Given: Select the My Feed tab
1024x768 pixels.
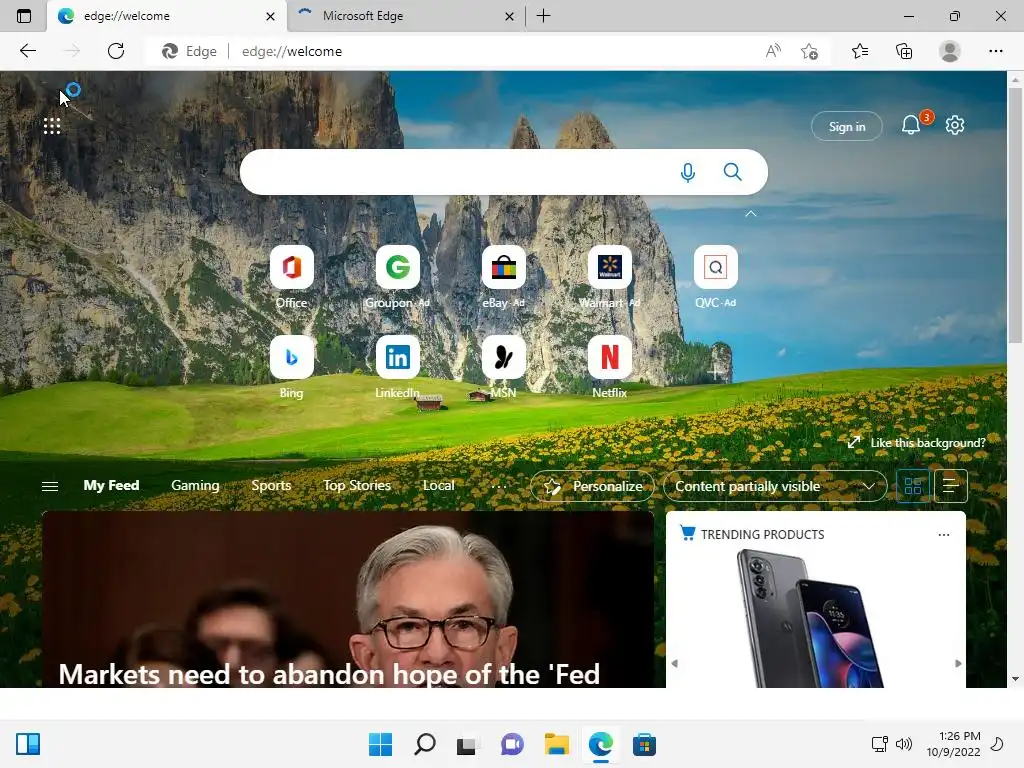Looking at the screenshot, I should pyautogui.click(x=111, y=485).
